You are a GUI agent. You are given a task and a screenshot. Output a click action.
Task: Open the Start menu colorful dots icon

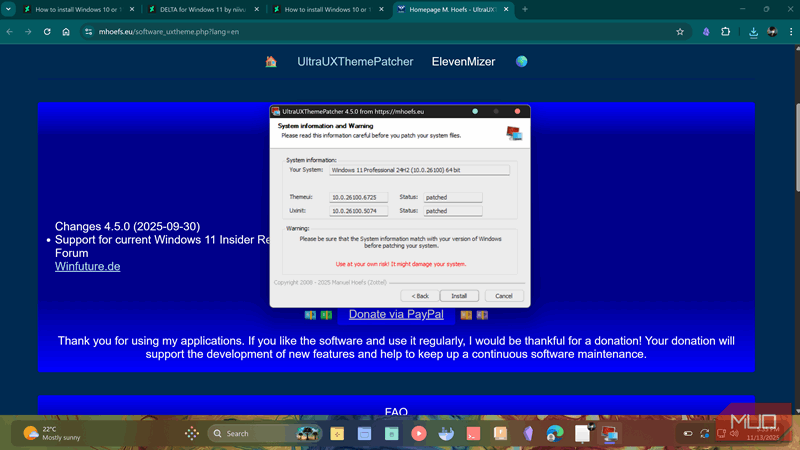point(192,434)
